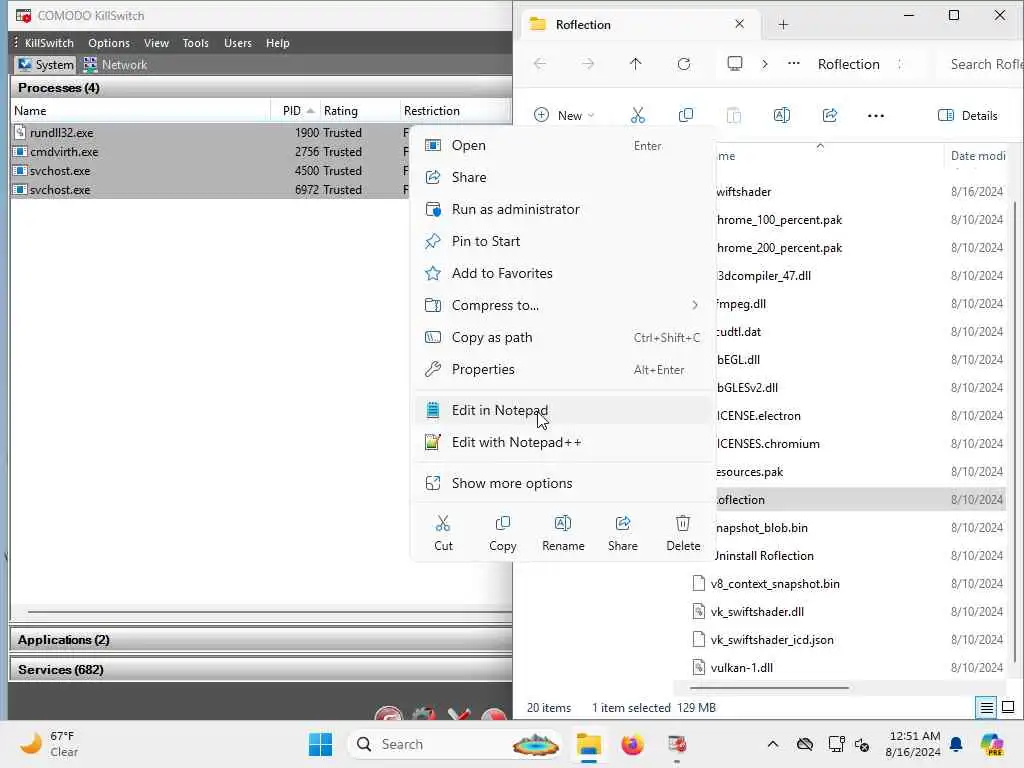This screenshot has width=1024, height=768.
Task: Open COMODO KillSwitch taskbar icon
Action: coord(677,744)
